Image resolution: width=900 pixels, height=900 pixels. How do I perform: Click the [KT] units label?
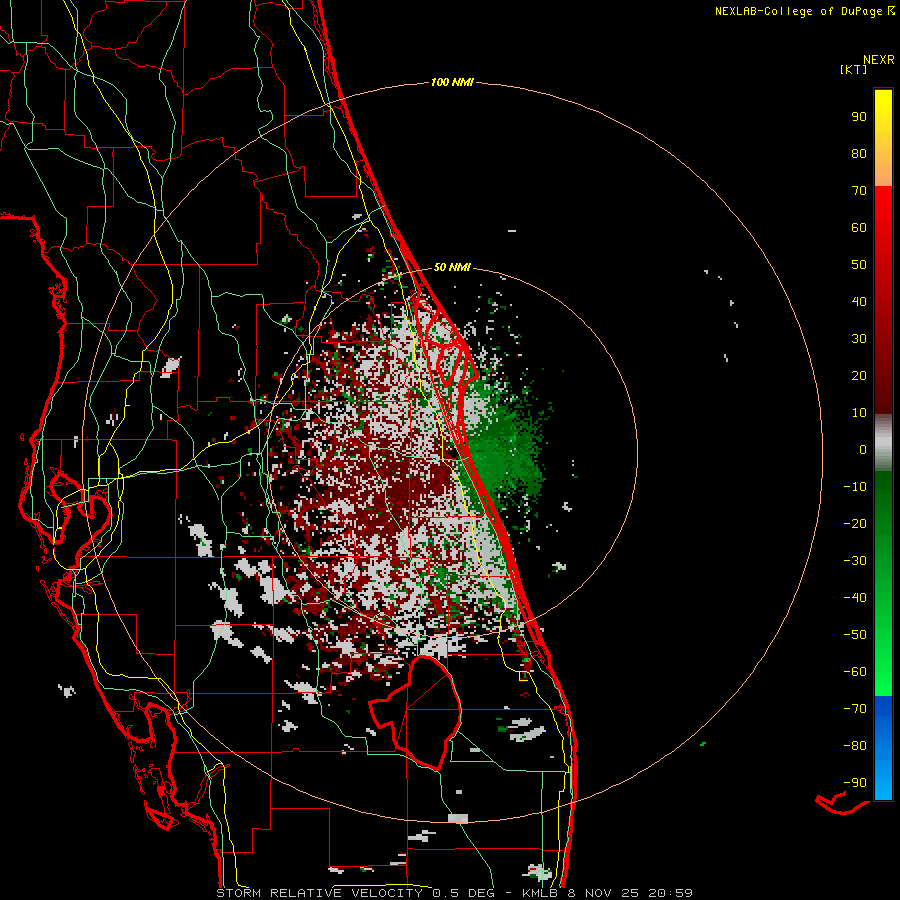853,69
